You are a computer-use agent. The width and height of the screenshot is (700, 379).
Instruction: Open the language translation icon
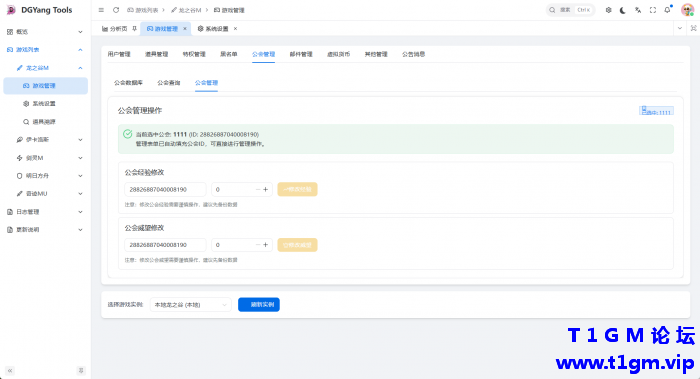[638, 10]
